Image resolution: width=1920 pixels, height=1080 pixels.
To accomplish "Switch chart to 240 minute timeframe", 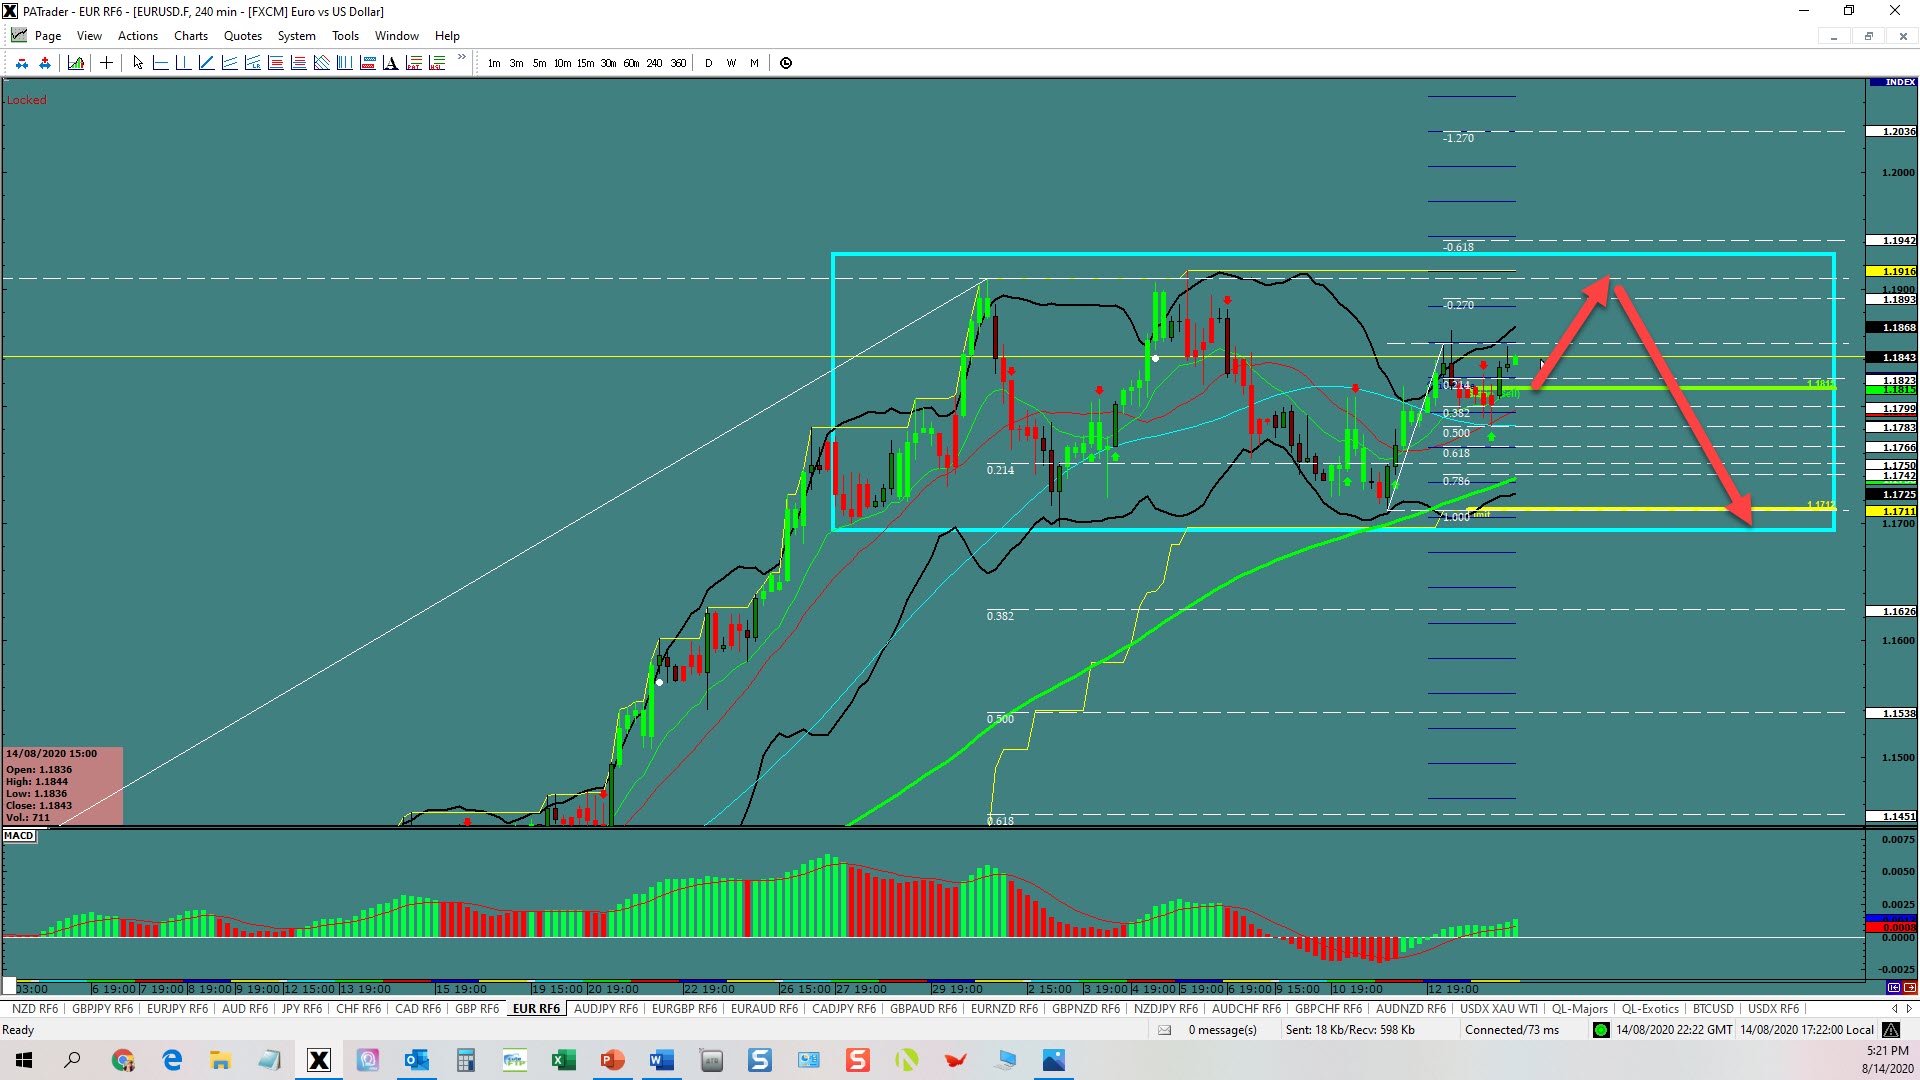I will click(654, 63).
